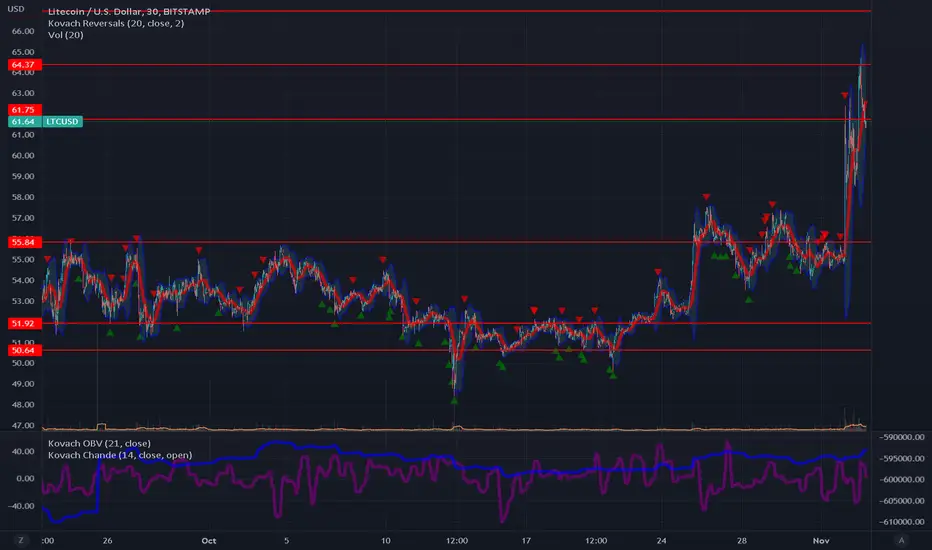Click the red 64.37 price label
932x550 pixels.
point(24,65)
